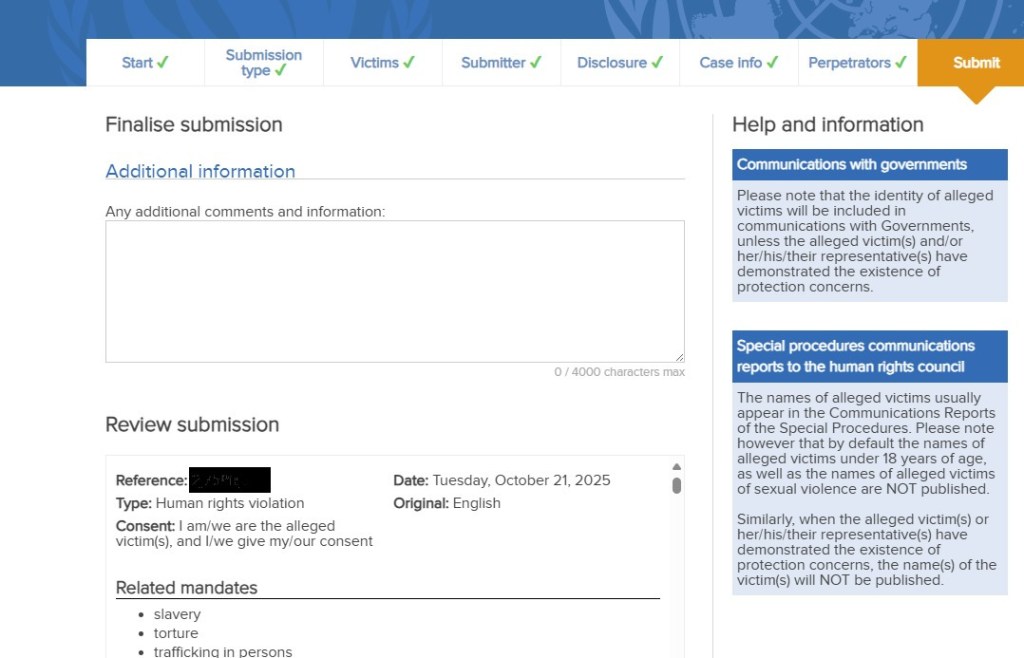This screenshot has width=1024, height=658.
Task: Click the trafficking in persons mandate
Action: point(222,651)
